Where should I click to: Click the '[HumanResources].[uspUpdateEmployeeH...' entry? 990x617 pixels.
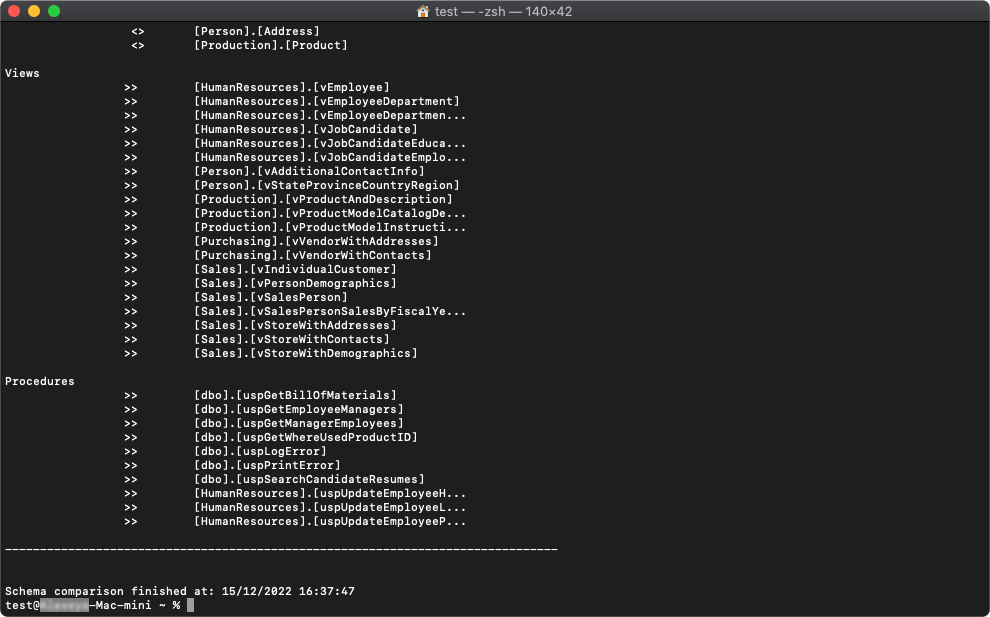330,493
